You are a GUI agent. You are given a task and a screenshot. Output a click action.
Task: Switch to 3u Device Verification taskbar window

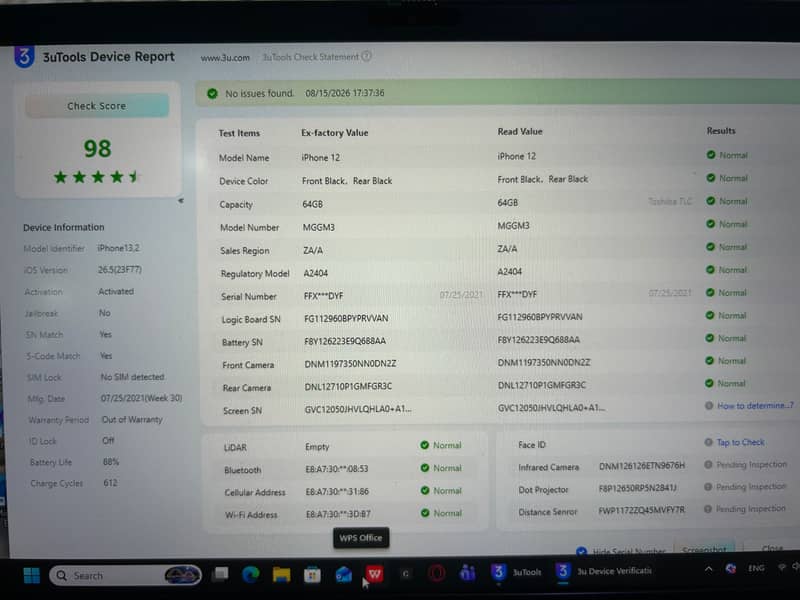(x=604, y=571)
